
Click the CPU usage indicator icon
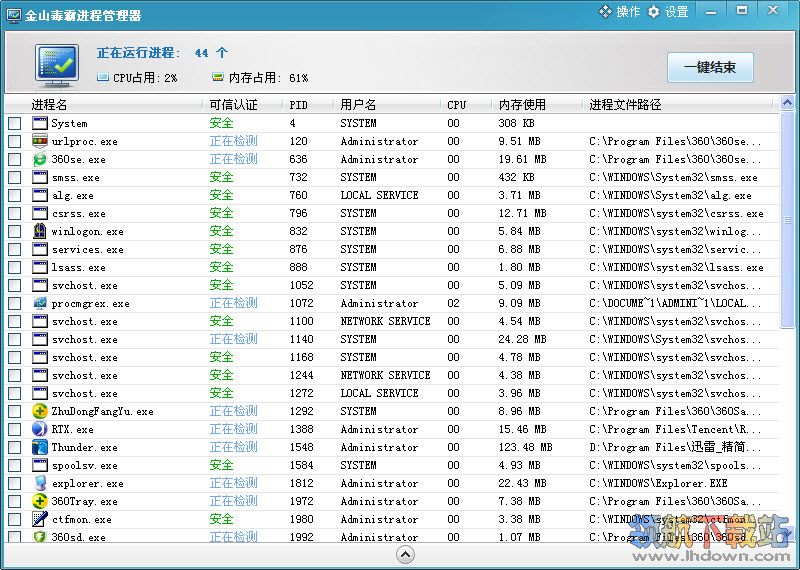[103, 78]
